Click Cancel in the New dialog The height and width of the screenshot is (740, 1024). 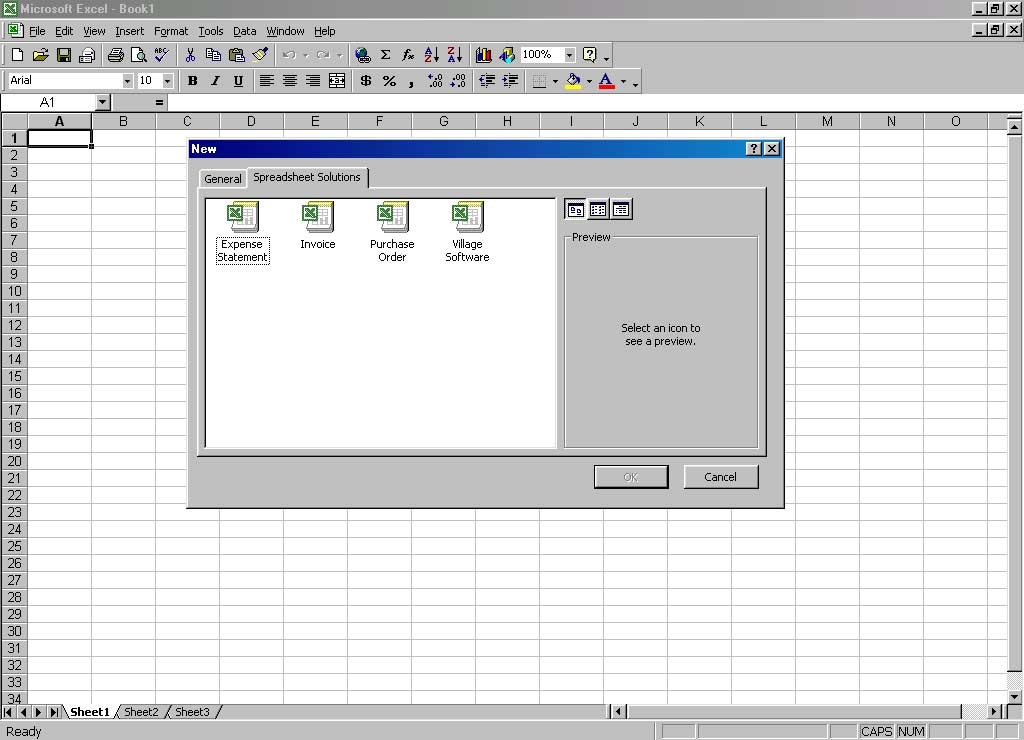(721, 477)
